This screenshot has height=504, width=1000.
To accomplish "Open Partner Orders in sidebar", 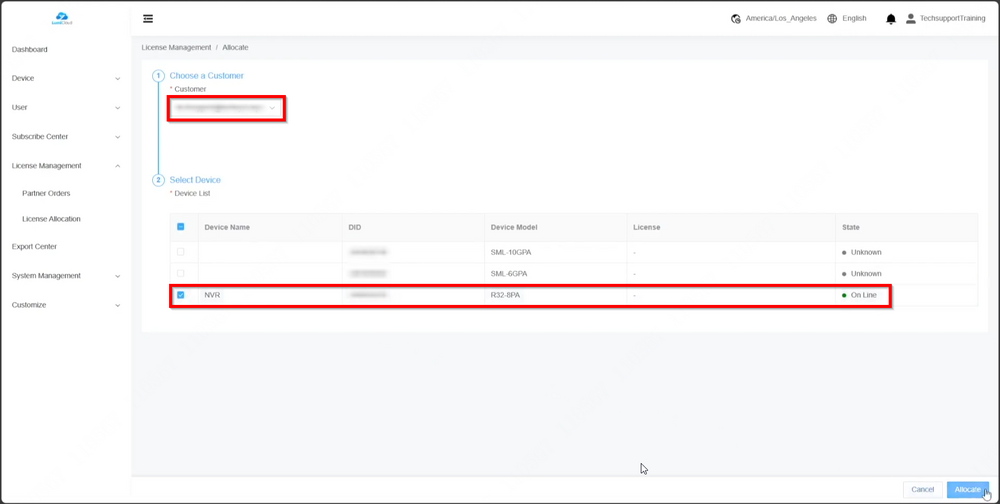I will [46, 193].
